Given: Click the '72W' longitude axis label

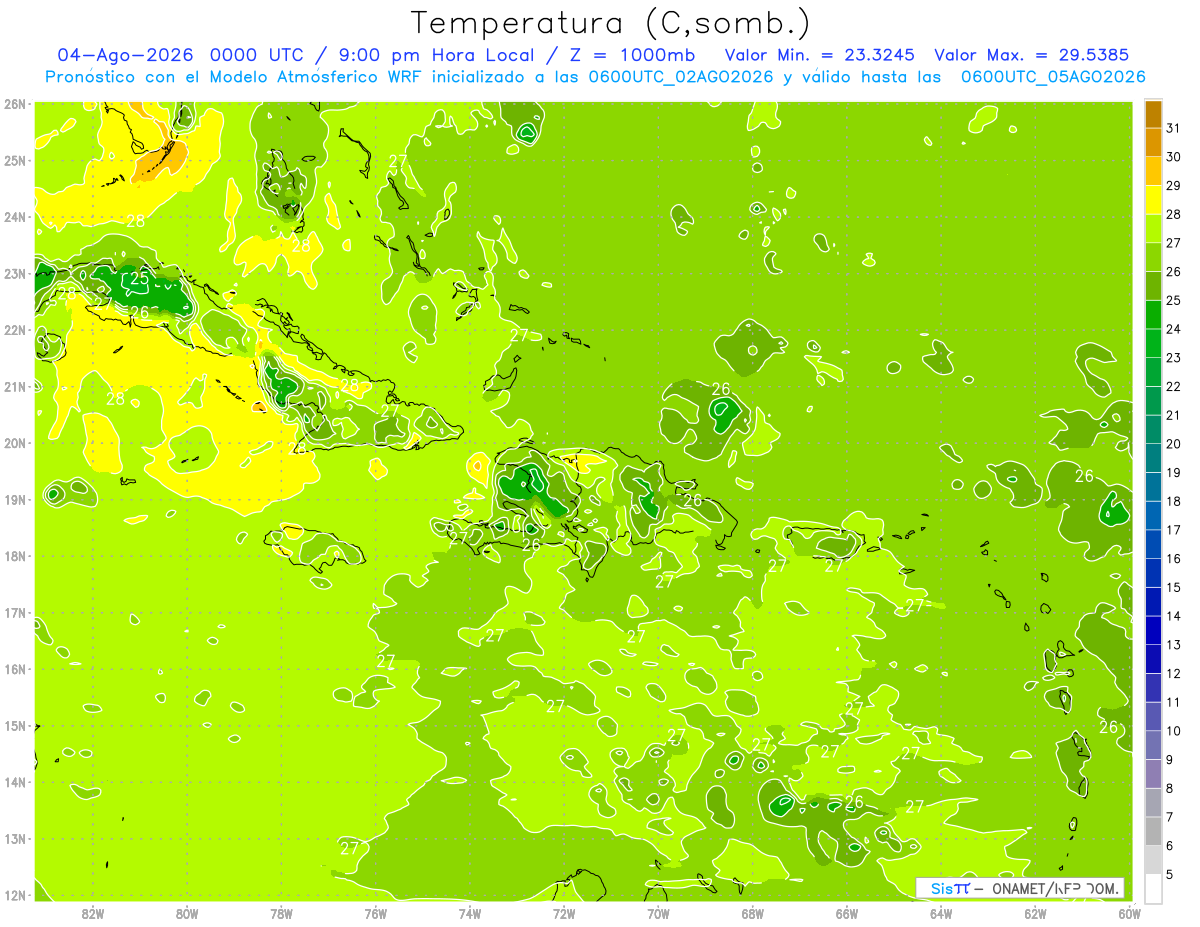Looking at the screenshot, I should point(564,913).
